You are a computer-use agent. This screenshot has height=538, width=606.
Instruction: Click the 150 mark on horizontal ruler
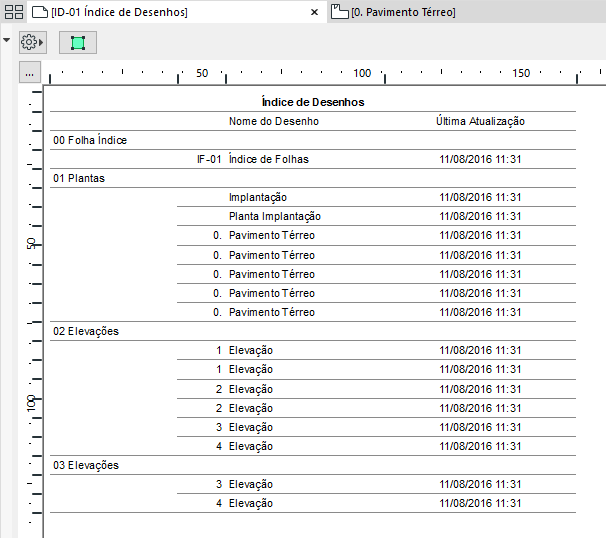(521, 73)
